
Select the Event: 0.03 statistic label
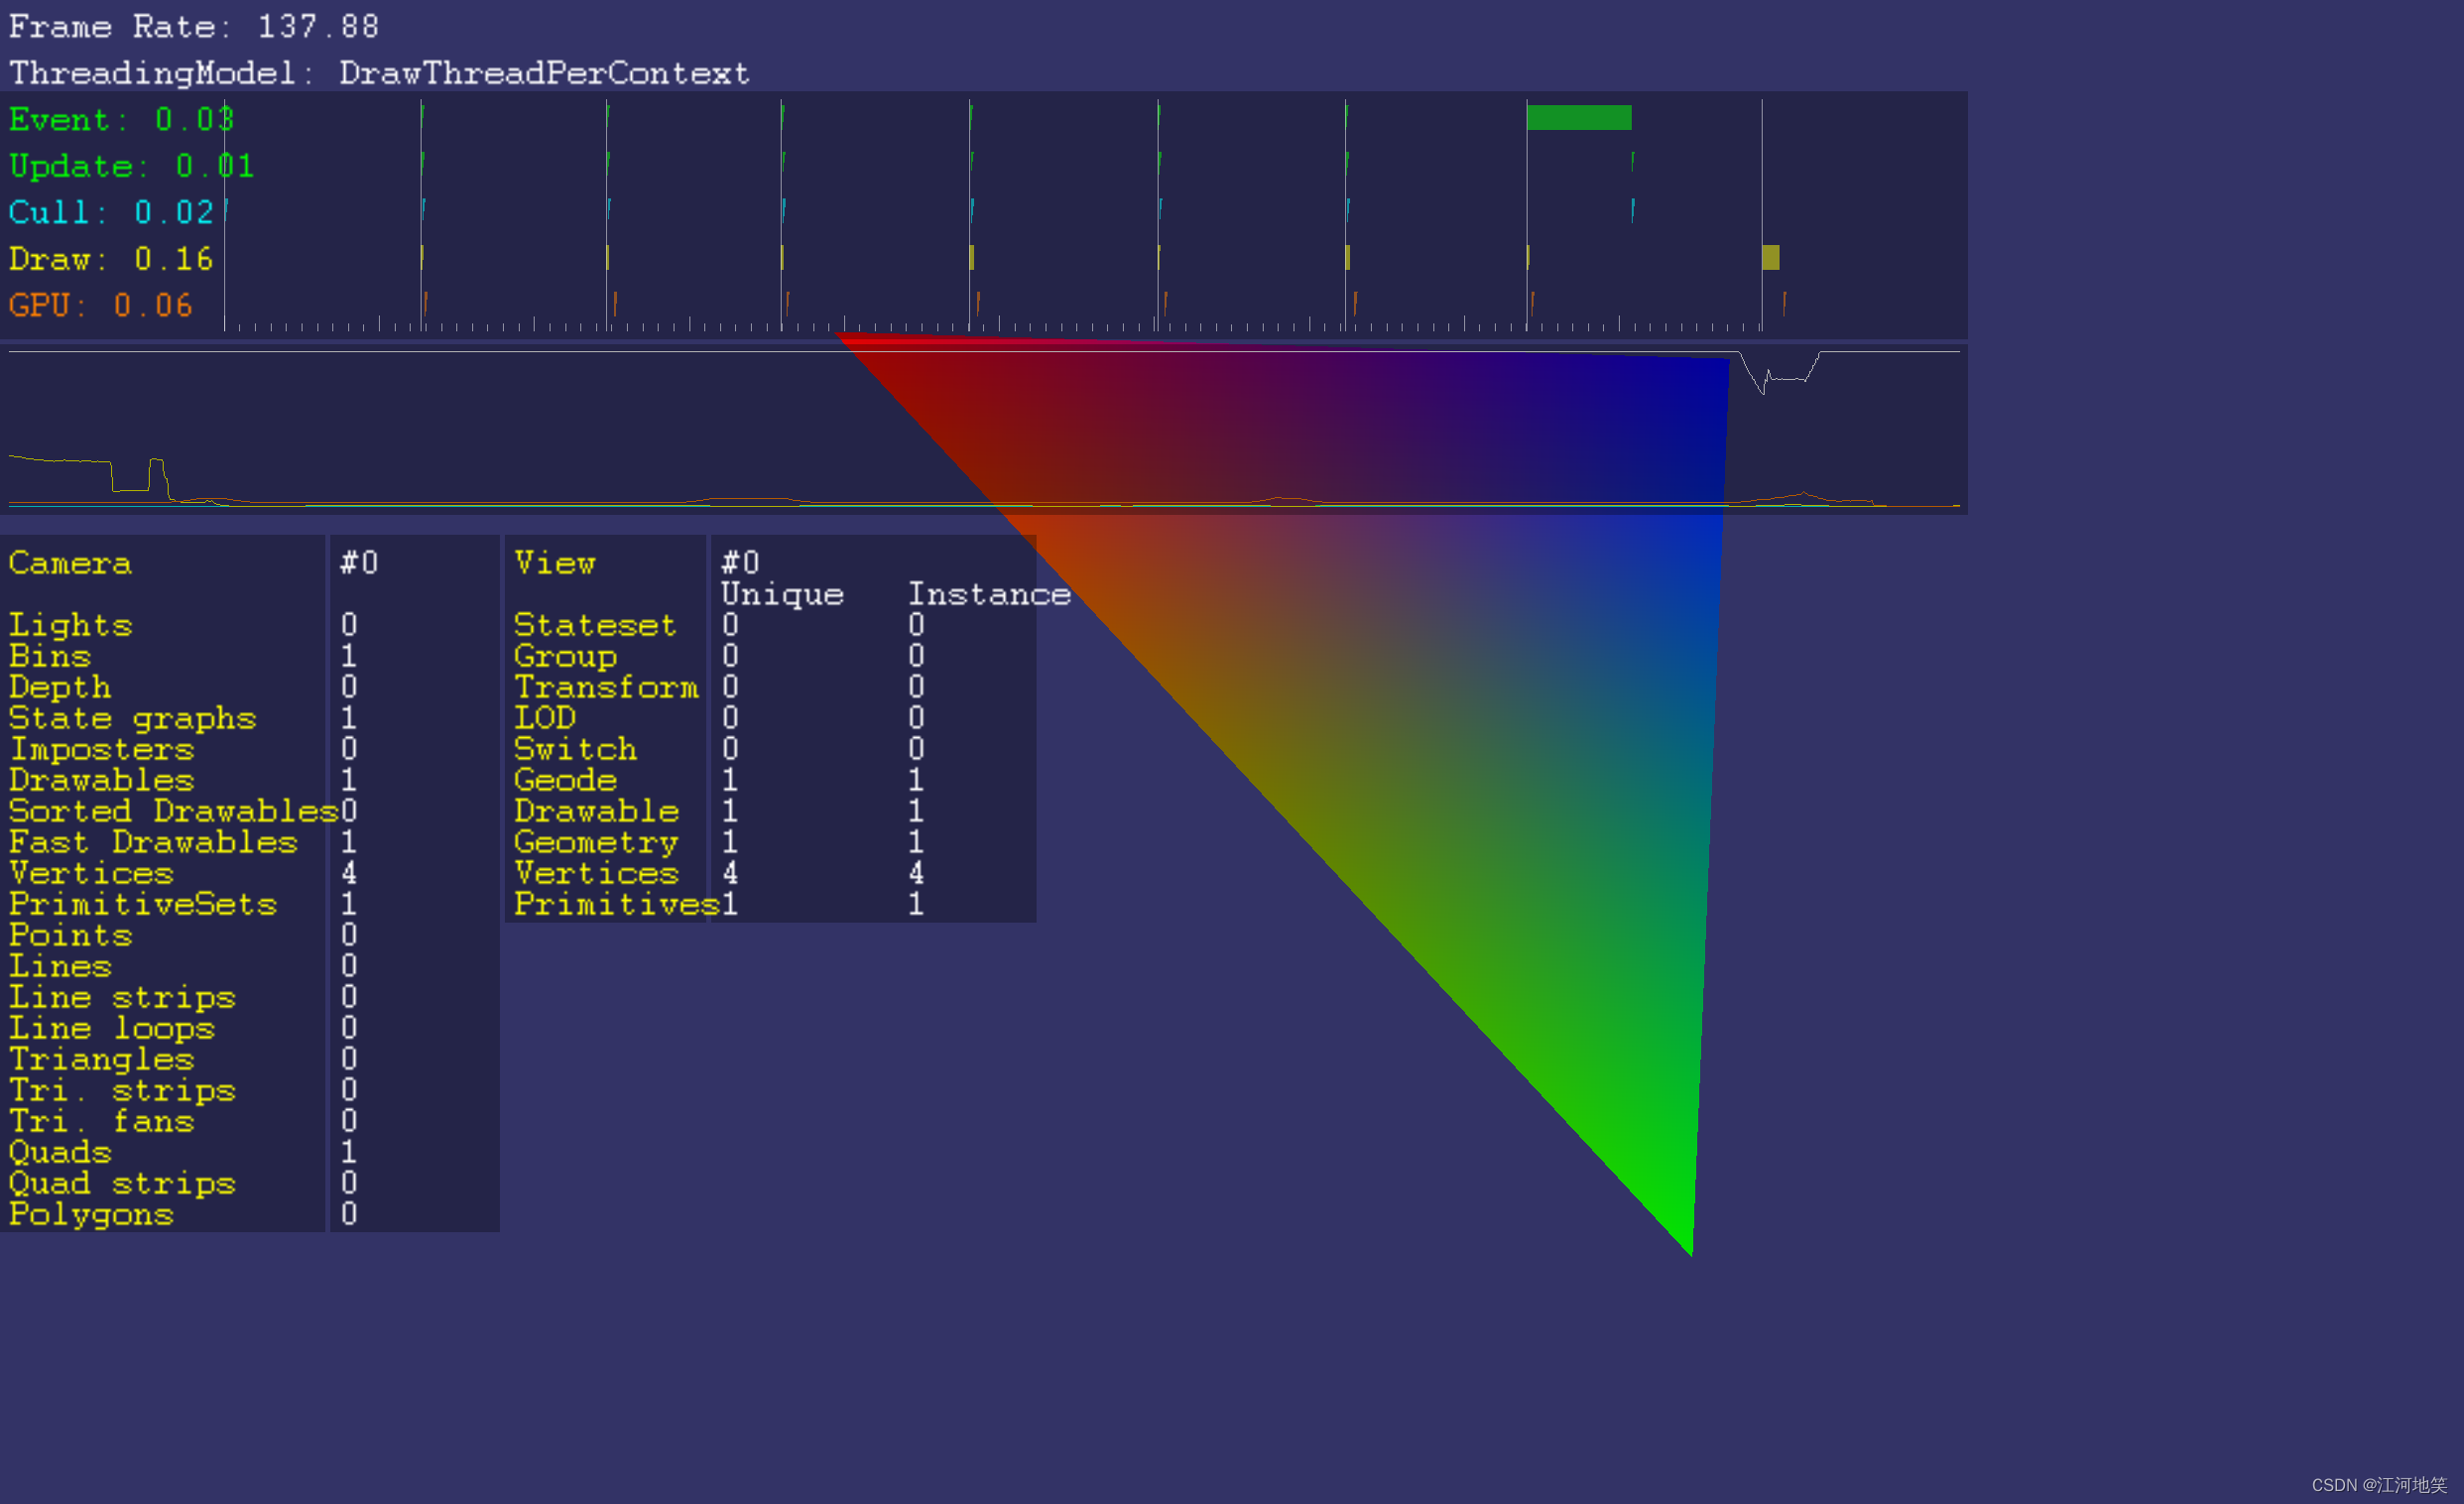coord(120,119)
